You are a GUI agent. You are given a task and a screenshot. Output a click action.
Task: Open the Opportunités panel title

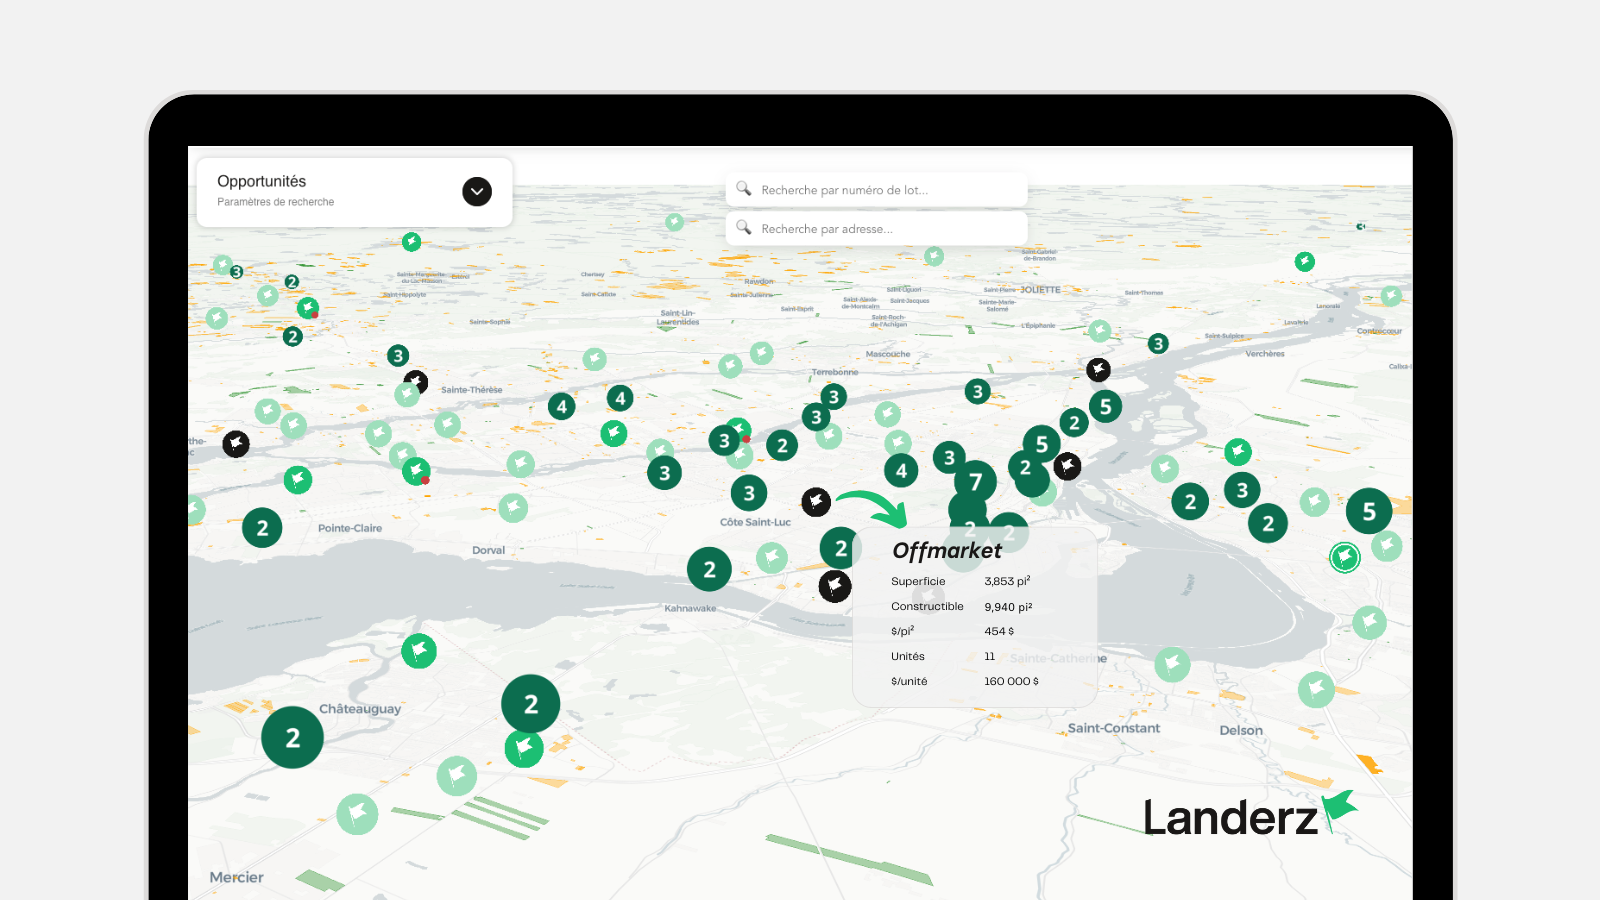point(262,181)
